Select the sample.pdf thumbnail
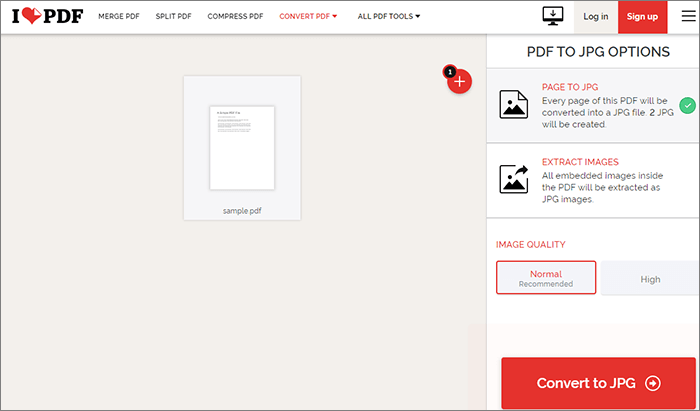Screen dimensions: 700x411 242,147
